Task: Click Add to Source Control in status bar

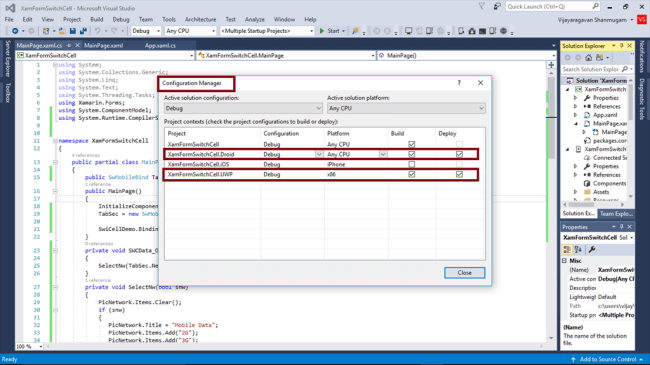Action: 607,359
